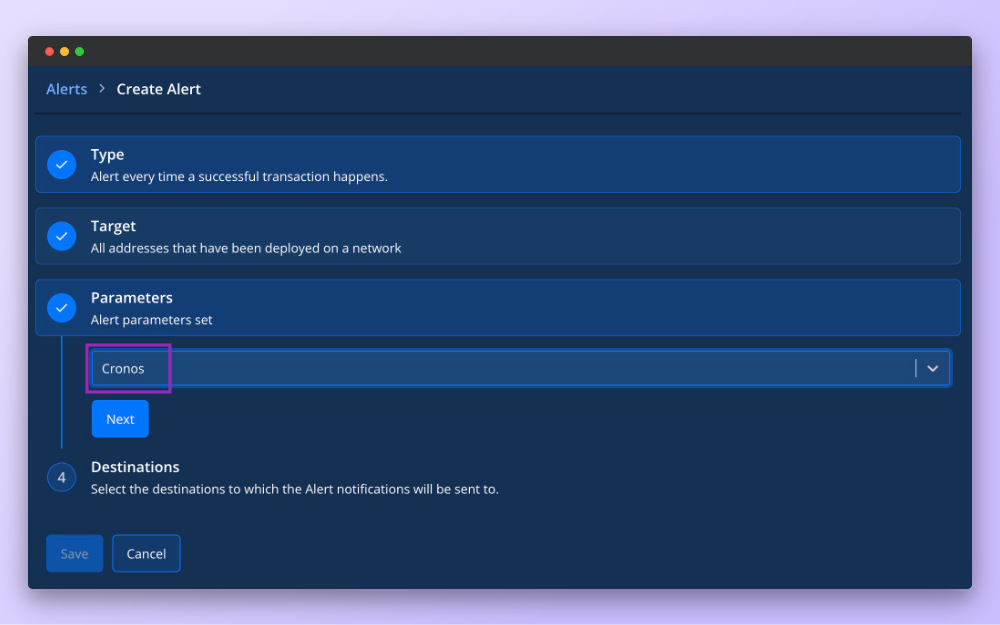Click the disabled Save button
Viewport: 1000px width, 625px height.
(x=75, y=554)
